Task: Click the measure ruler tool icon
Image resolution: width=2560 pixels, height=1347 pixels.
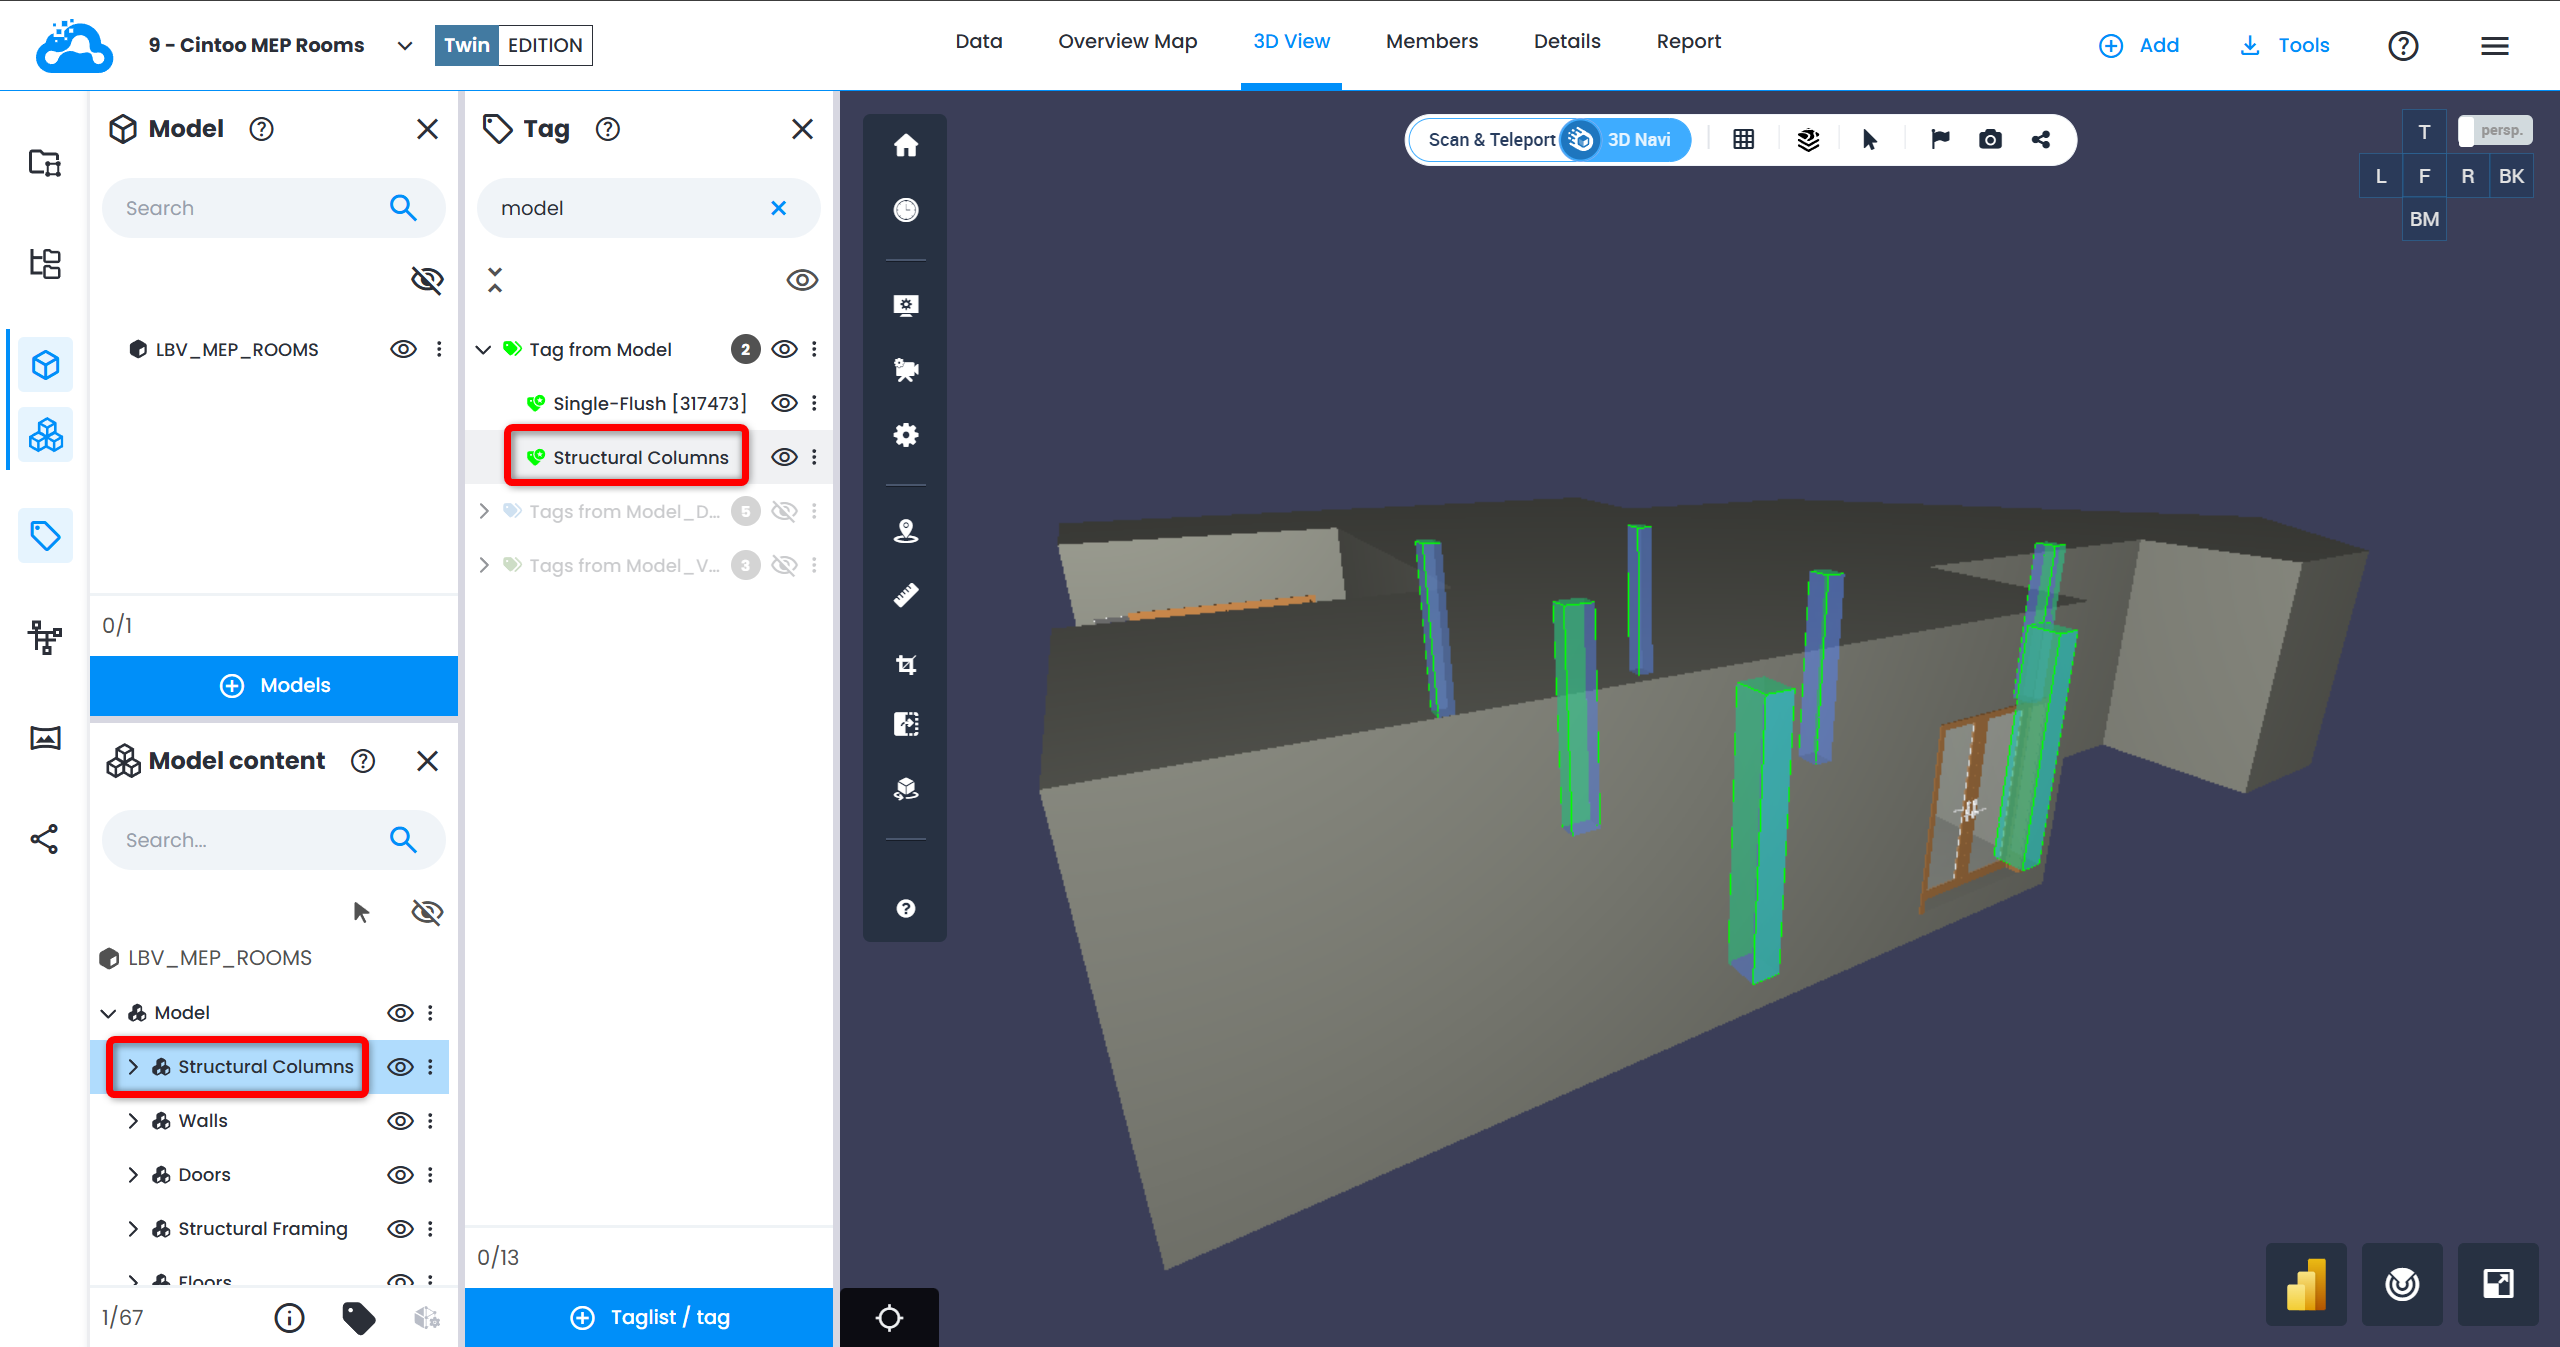Action: point(905,595)
